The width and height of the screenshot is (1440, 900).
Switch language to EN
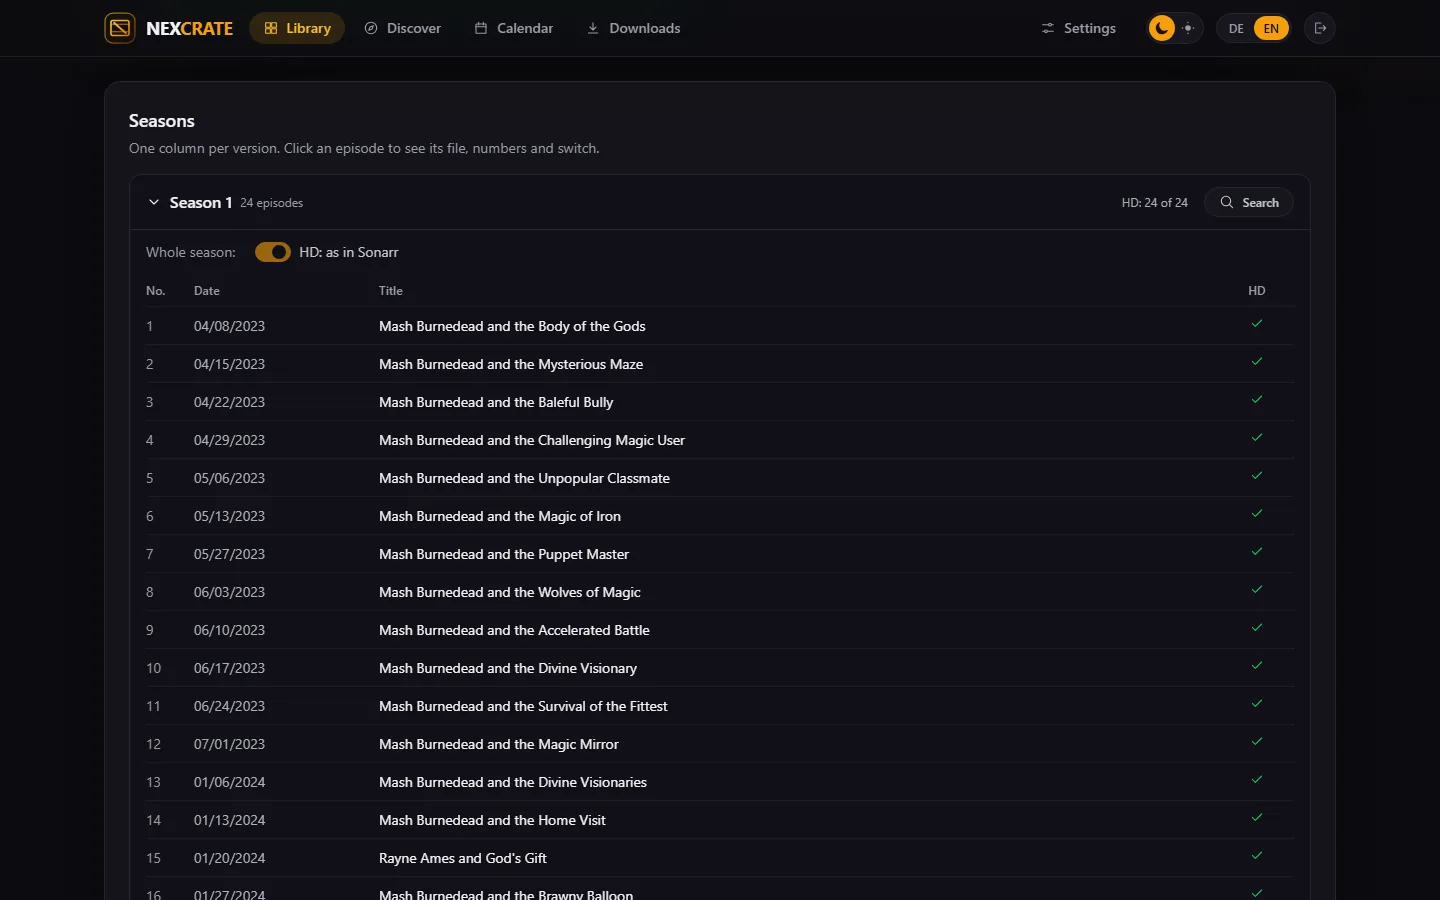[x=1271, y=28]
